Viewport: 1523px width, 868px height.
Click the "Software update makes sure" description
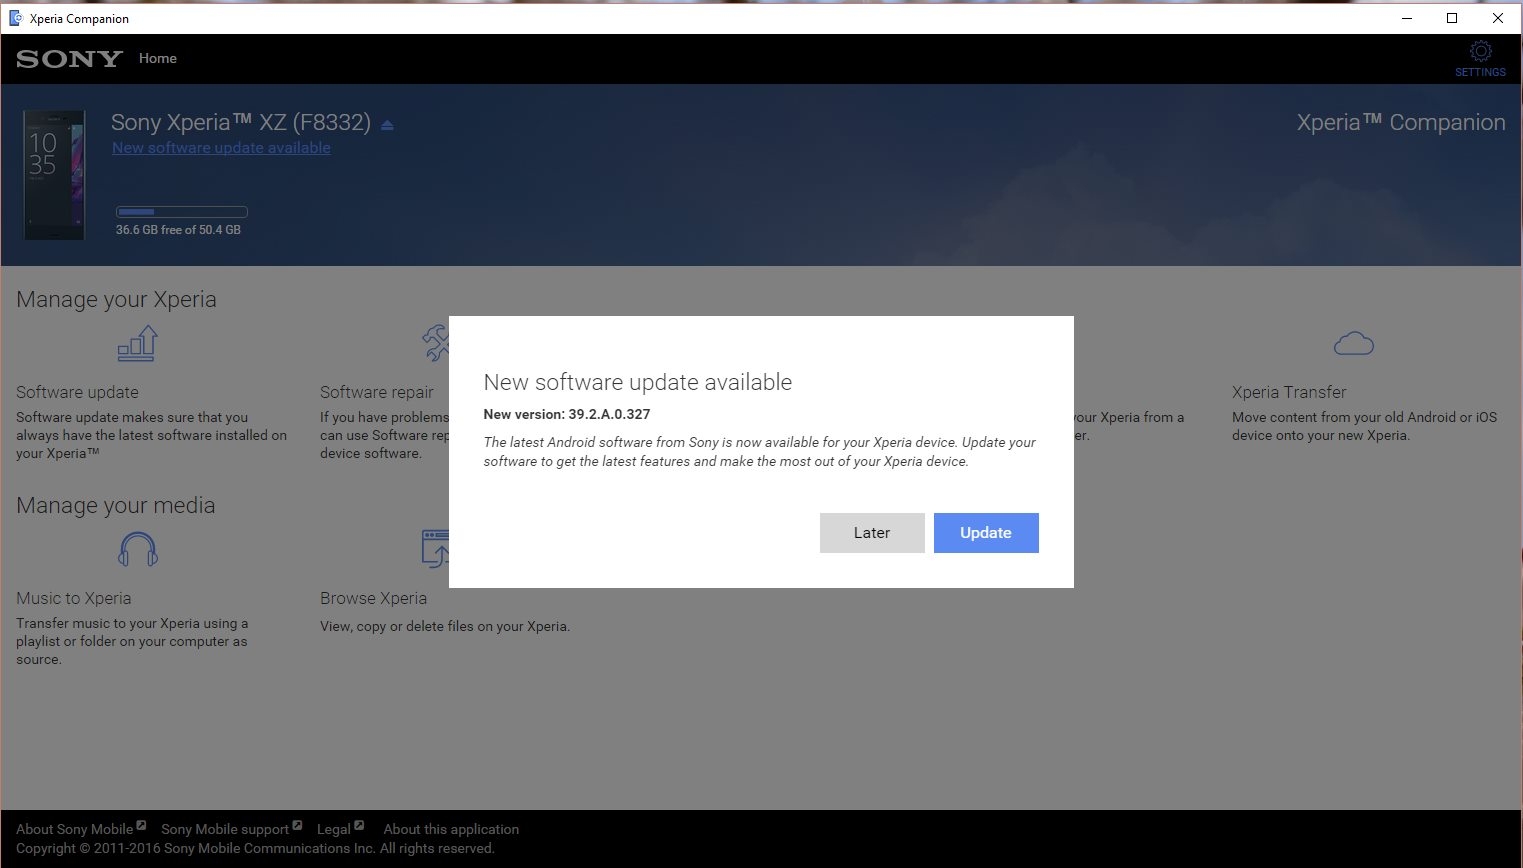point(151,435)
